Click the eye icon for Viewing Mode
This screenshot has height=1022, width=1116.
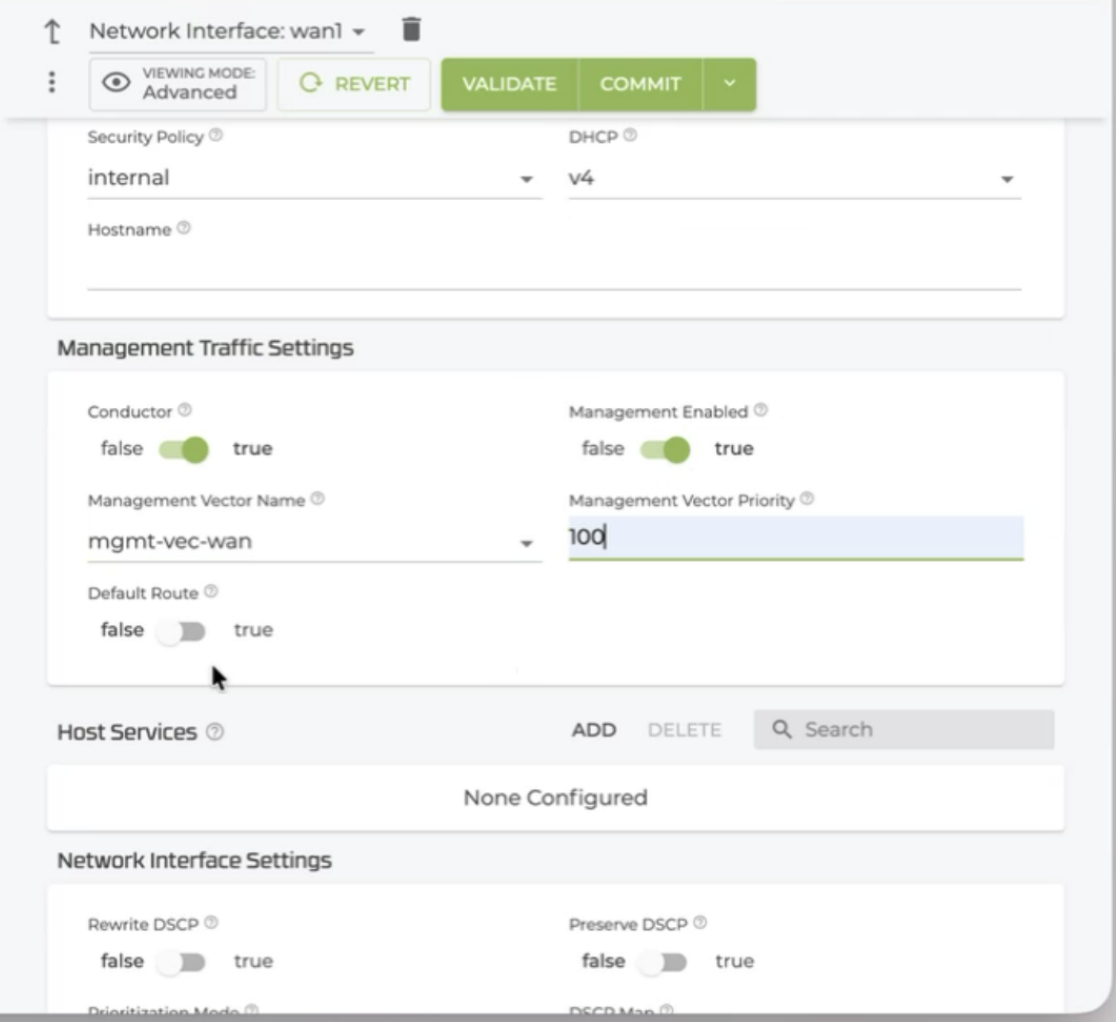116,83
